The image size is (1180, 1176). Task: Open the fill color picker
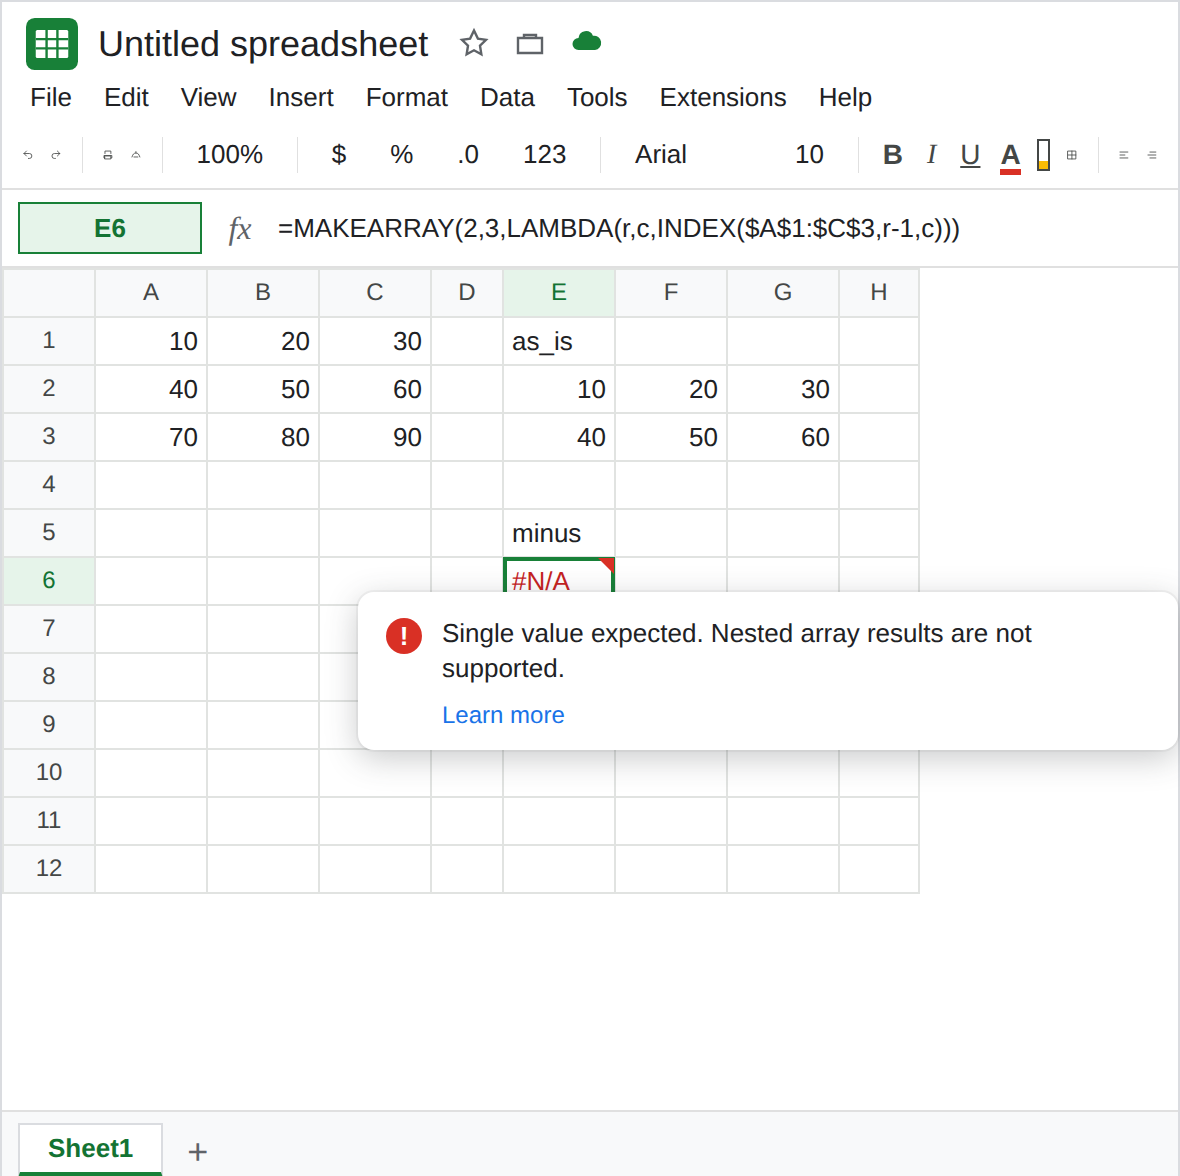tap(1043, 155)
